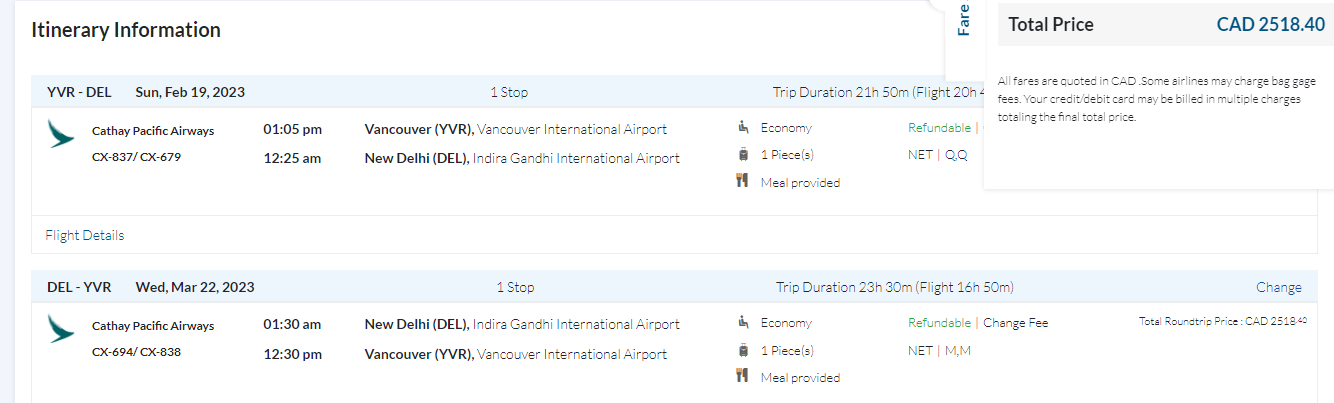
Task: Click the Itinerary Information heading
Action: (x=126, y=30)
